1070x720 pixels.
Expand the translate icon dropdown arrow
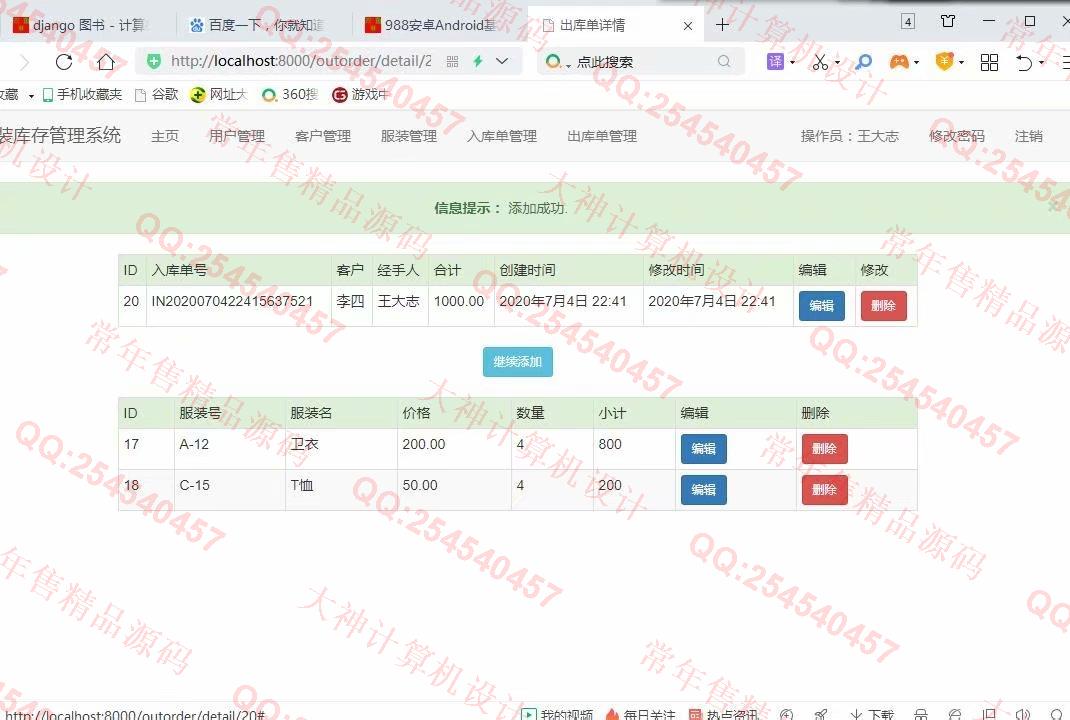point(792,62)
